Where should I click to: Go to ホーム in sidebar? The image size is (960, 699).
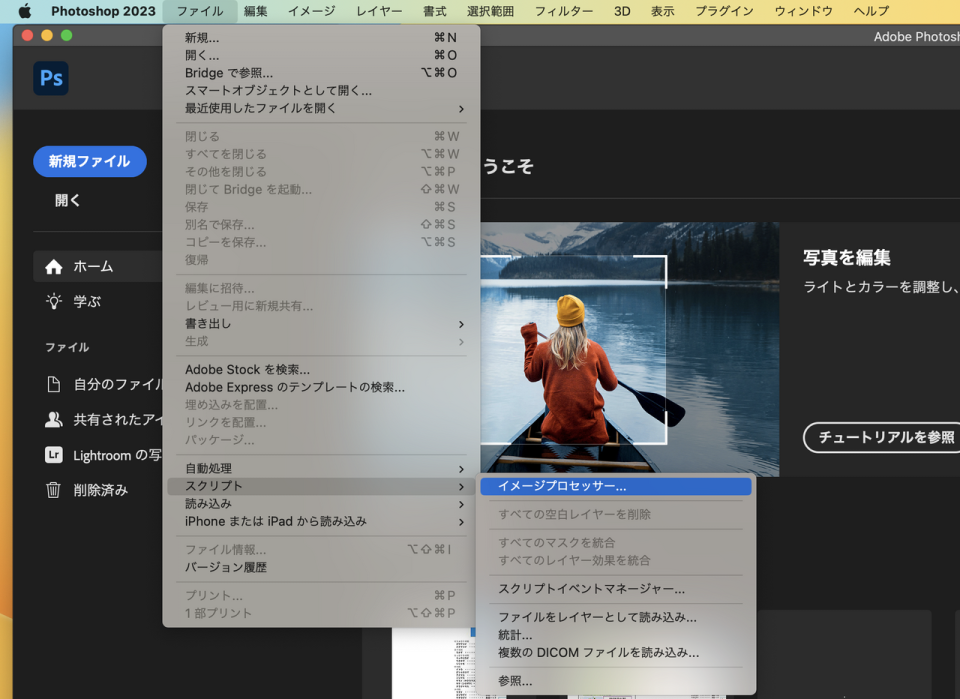point(98,266)
